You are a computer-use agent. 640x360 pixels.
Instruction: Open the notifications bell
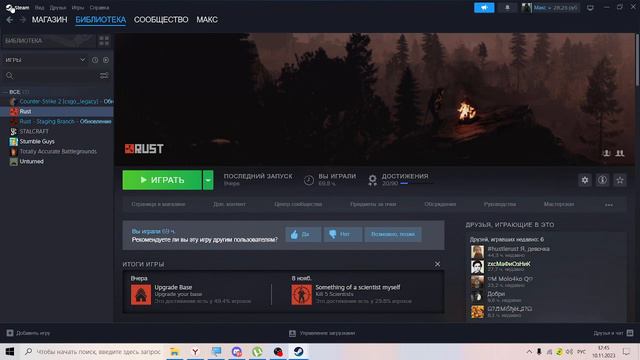(507, 7)
